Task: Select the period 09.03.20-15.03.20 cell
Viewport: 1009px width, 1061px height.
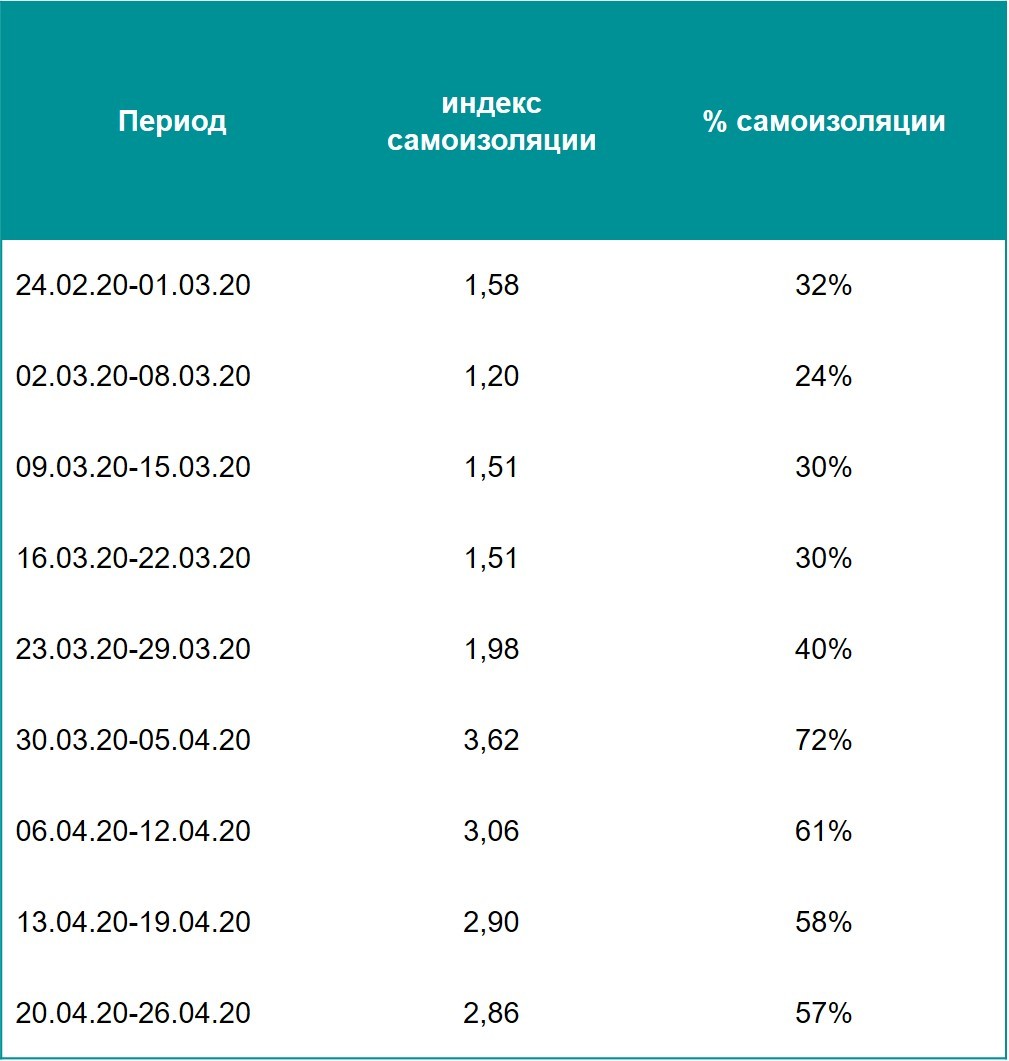Action: coord(133,467)
